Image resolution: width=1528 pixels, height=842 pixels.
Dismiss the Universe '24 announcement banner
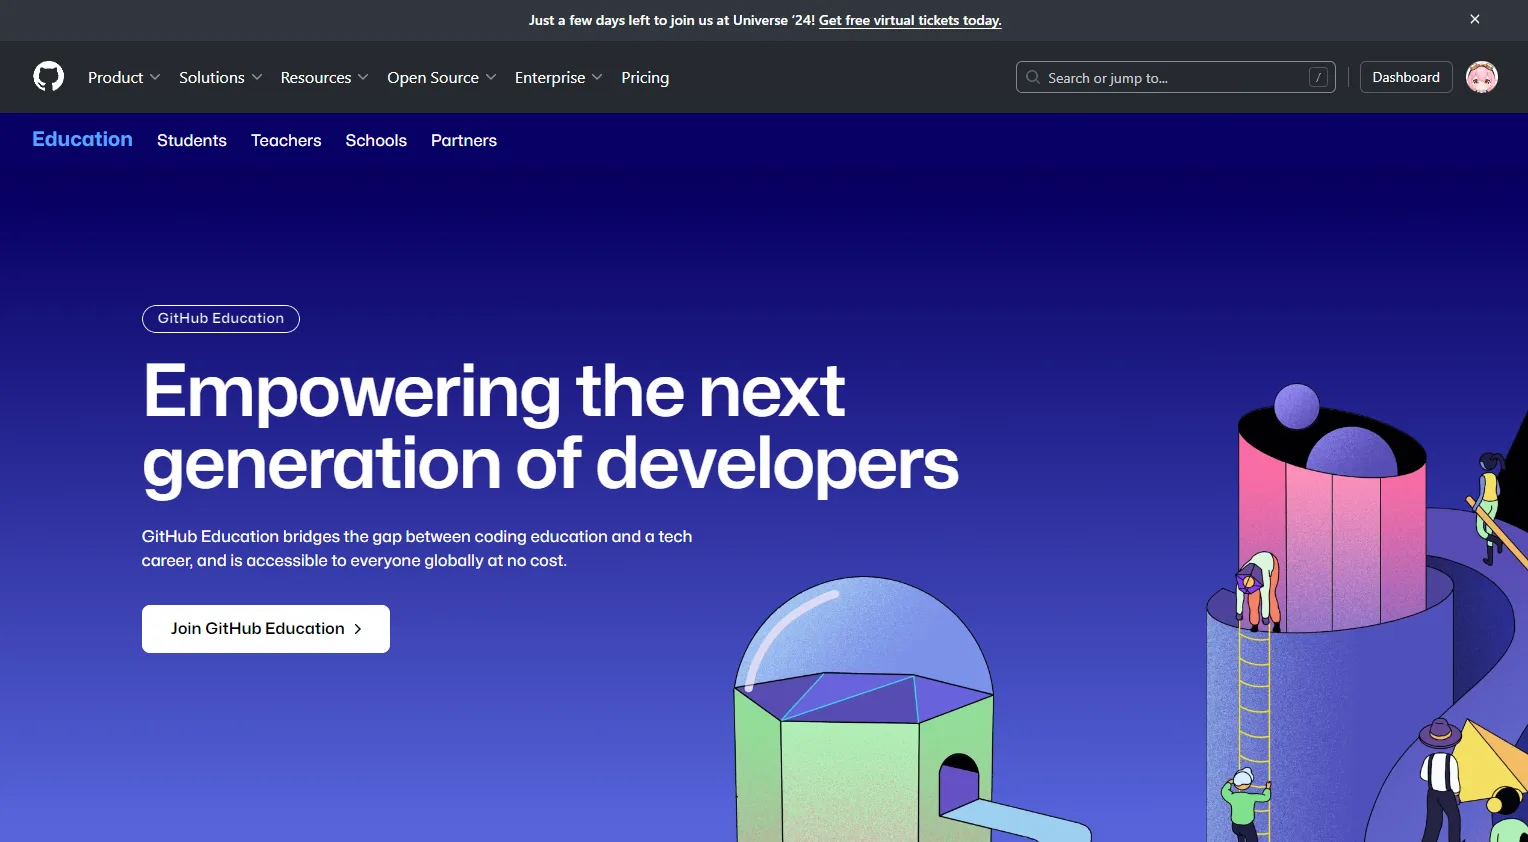[x=1474, y=19]
